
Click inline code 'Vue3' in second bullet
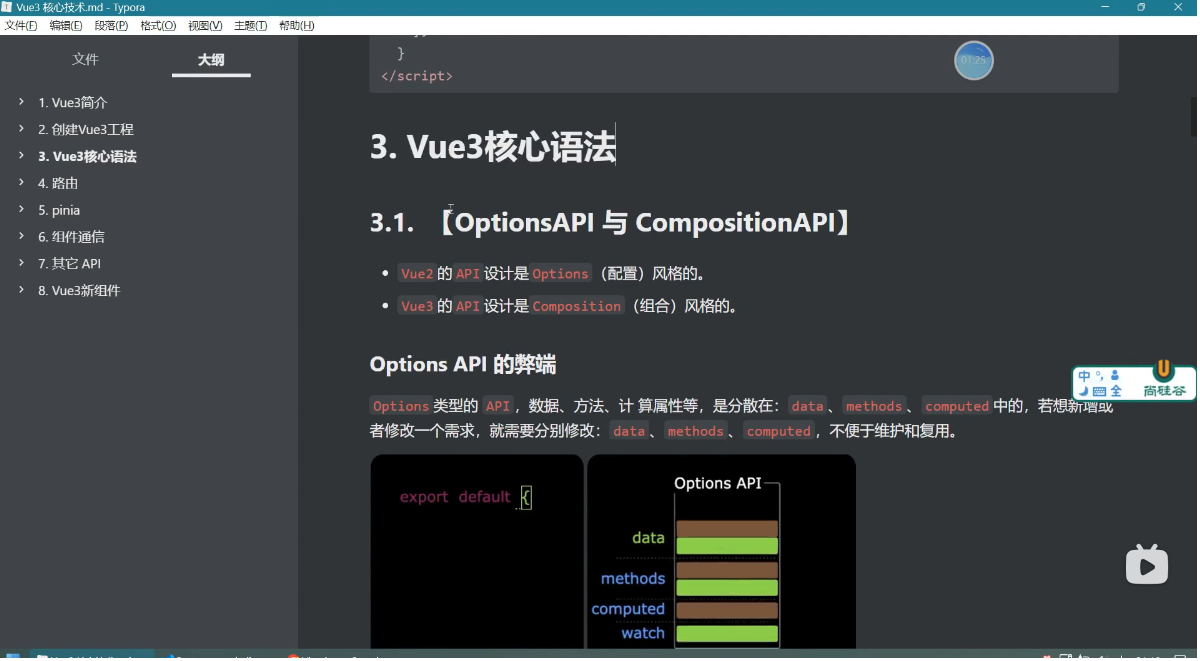click(x=416, y=306)
